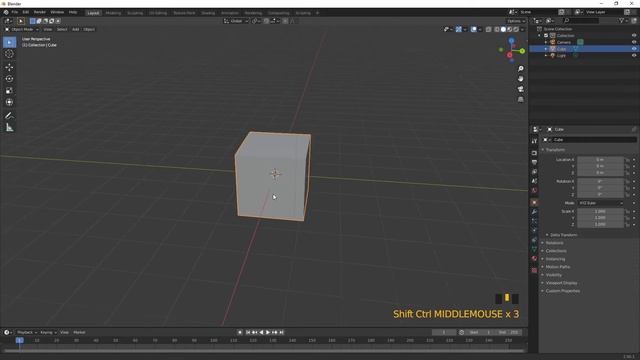This screenshot has width=640, height=360.
Task: Expand the Delta Transform panel
Action: pos(563,235)
